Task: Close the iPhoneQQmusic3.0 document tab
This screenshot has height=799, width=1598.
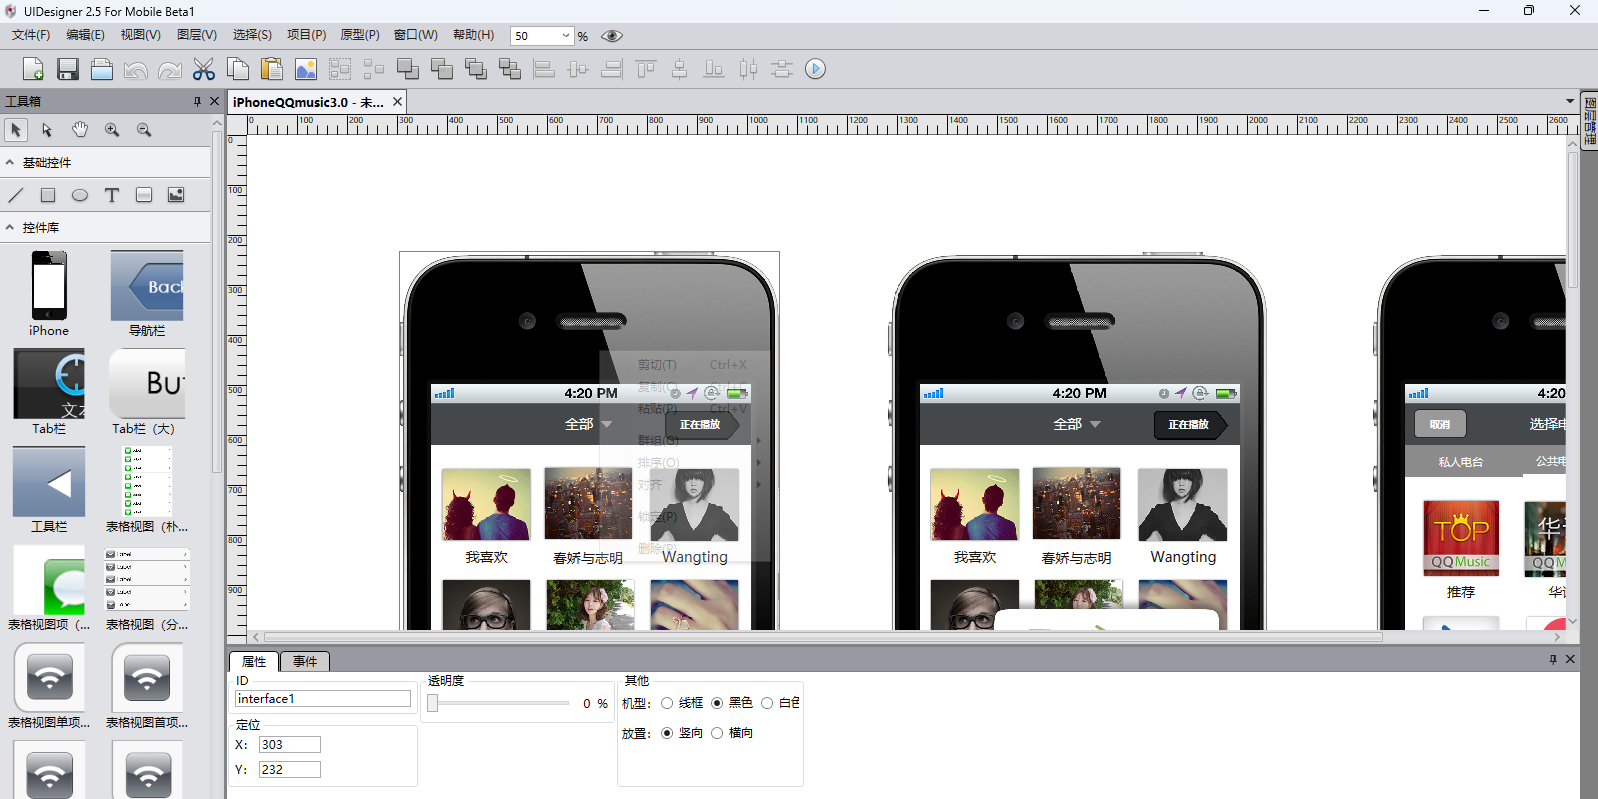Action: point(397,102)
